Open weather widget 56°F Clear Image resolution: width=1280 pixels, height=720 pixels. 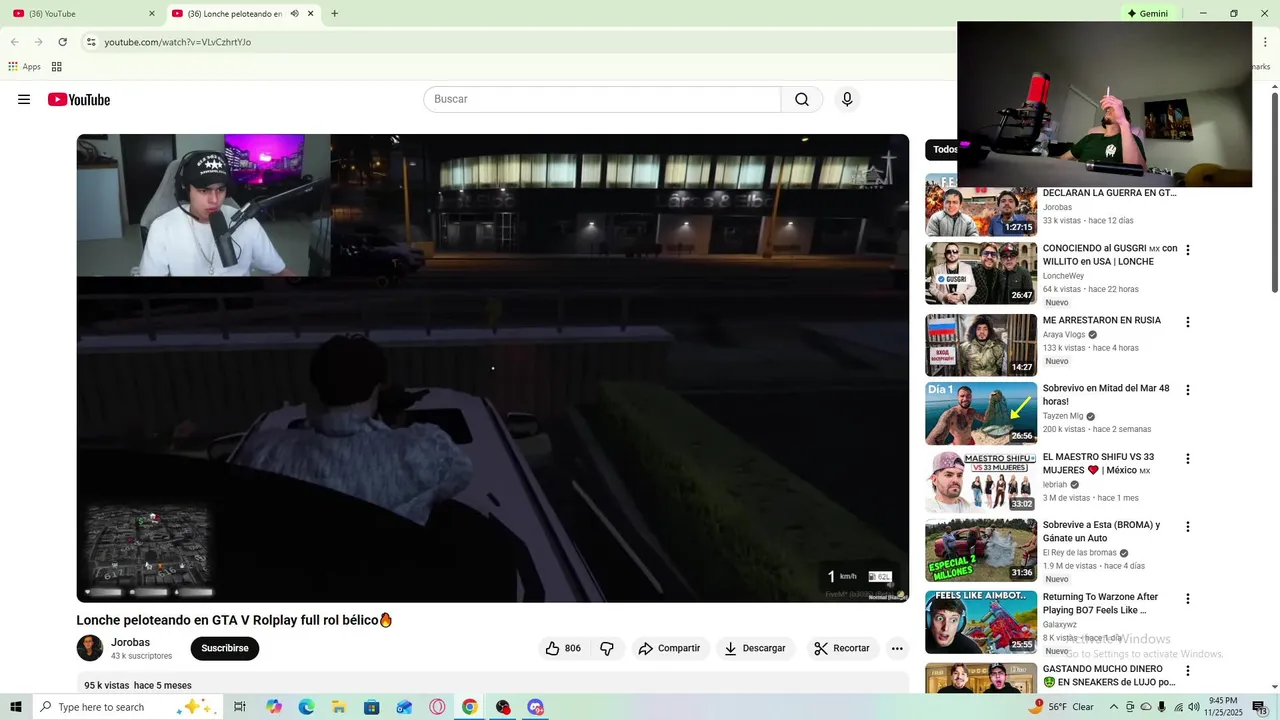tap(1062, 707)
